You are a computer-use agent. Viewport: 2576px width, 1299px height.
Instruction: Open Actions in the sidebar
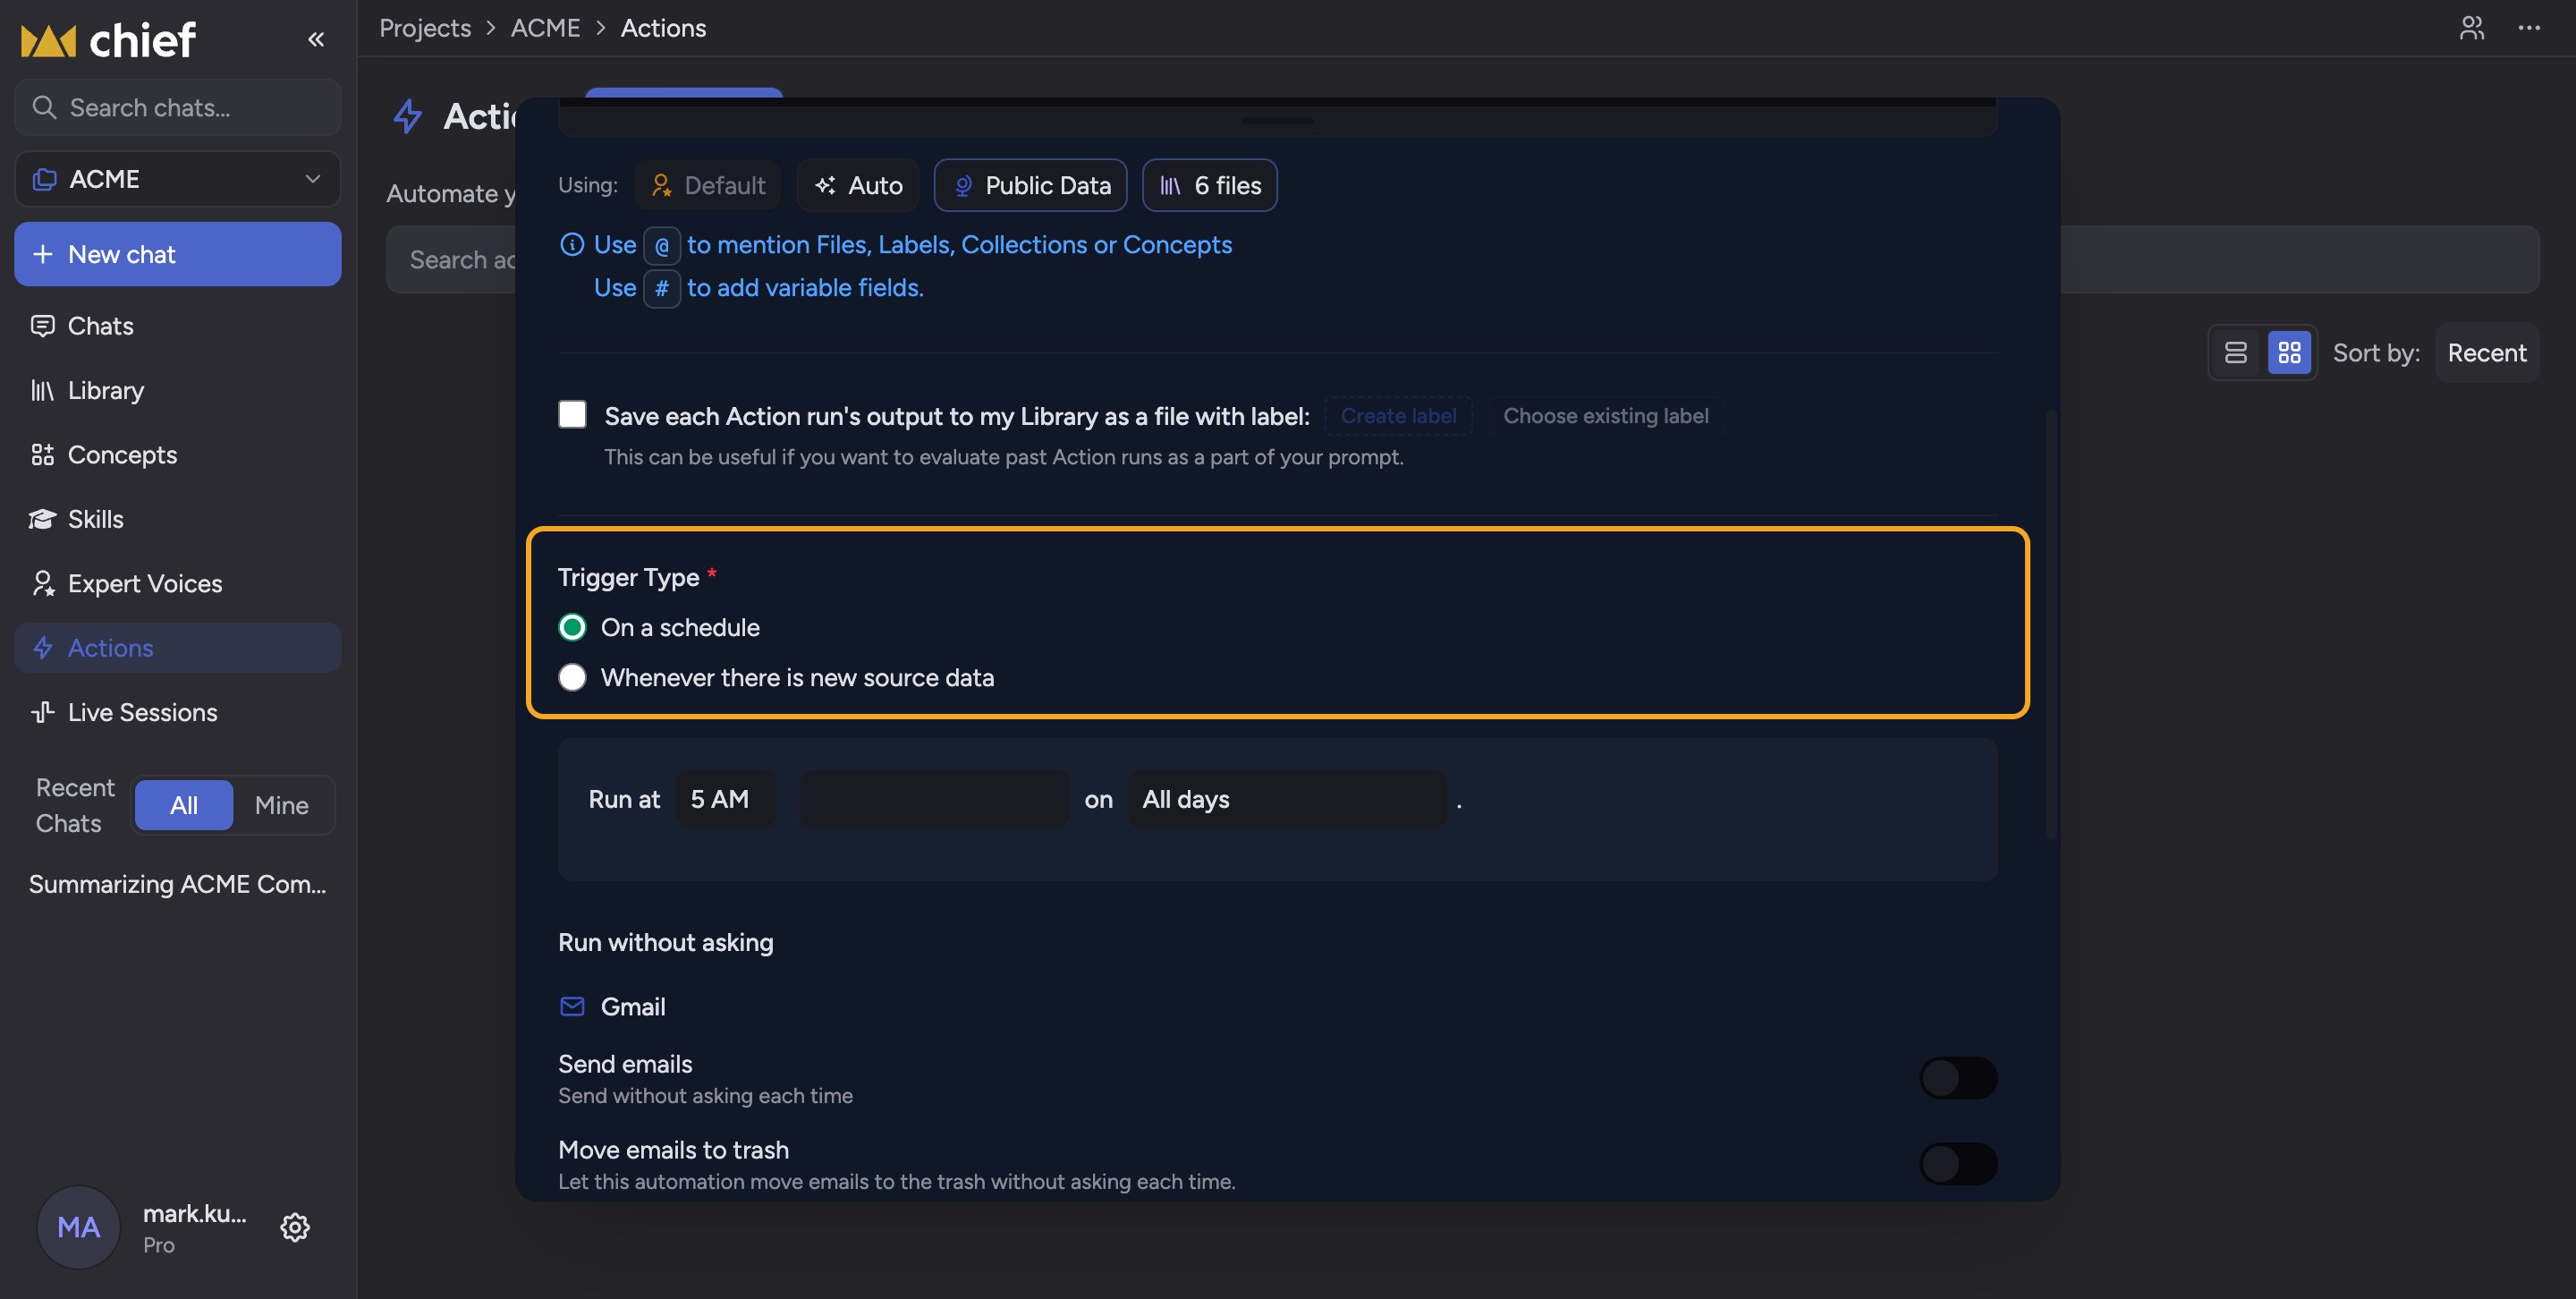[x=178, y=648]
